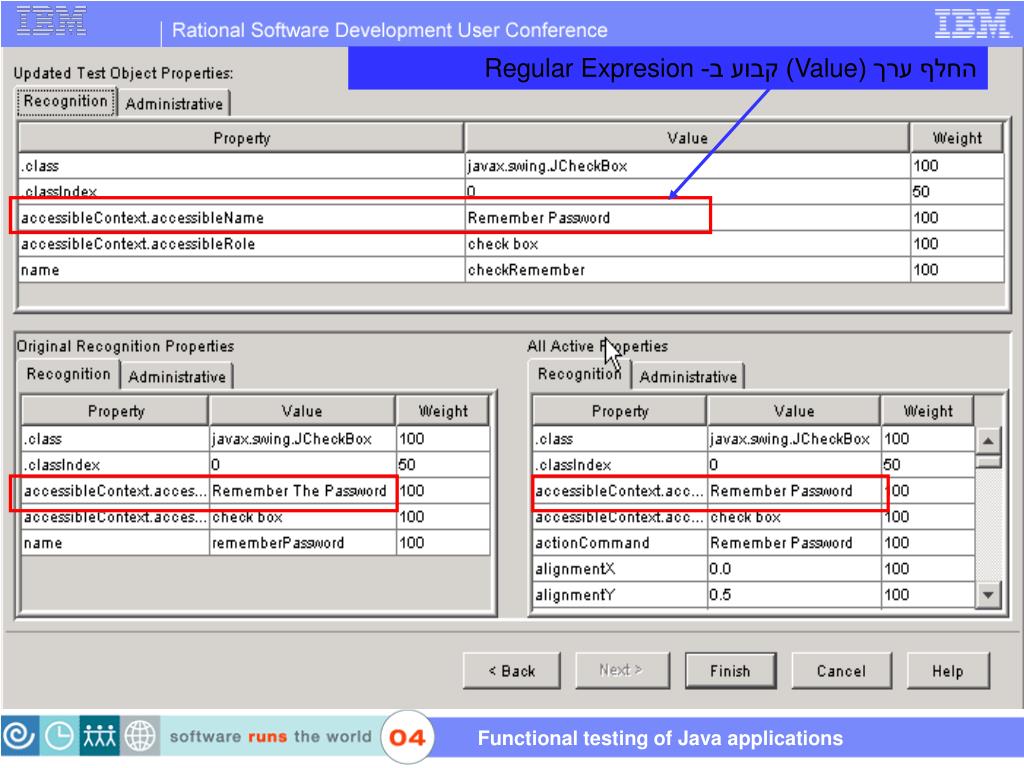This screenshot has height=768, width=1024.
Task: Click javax.swing.JCheckBox value in the Original table
Action: coord(302,439)
